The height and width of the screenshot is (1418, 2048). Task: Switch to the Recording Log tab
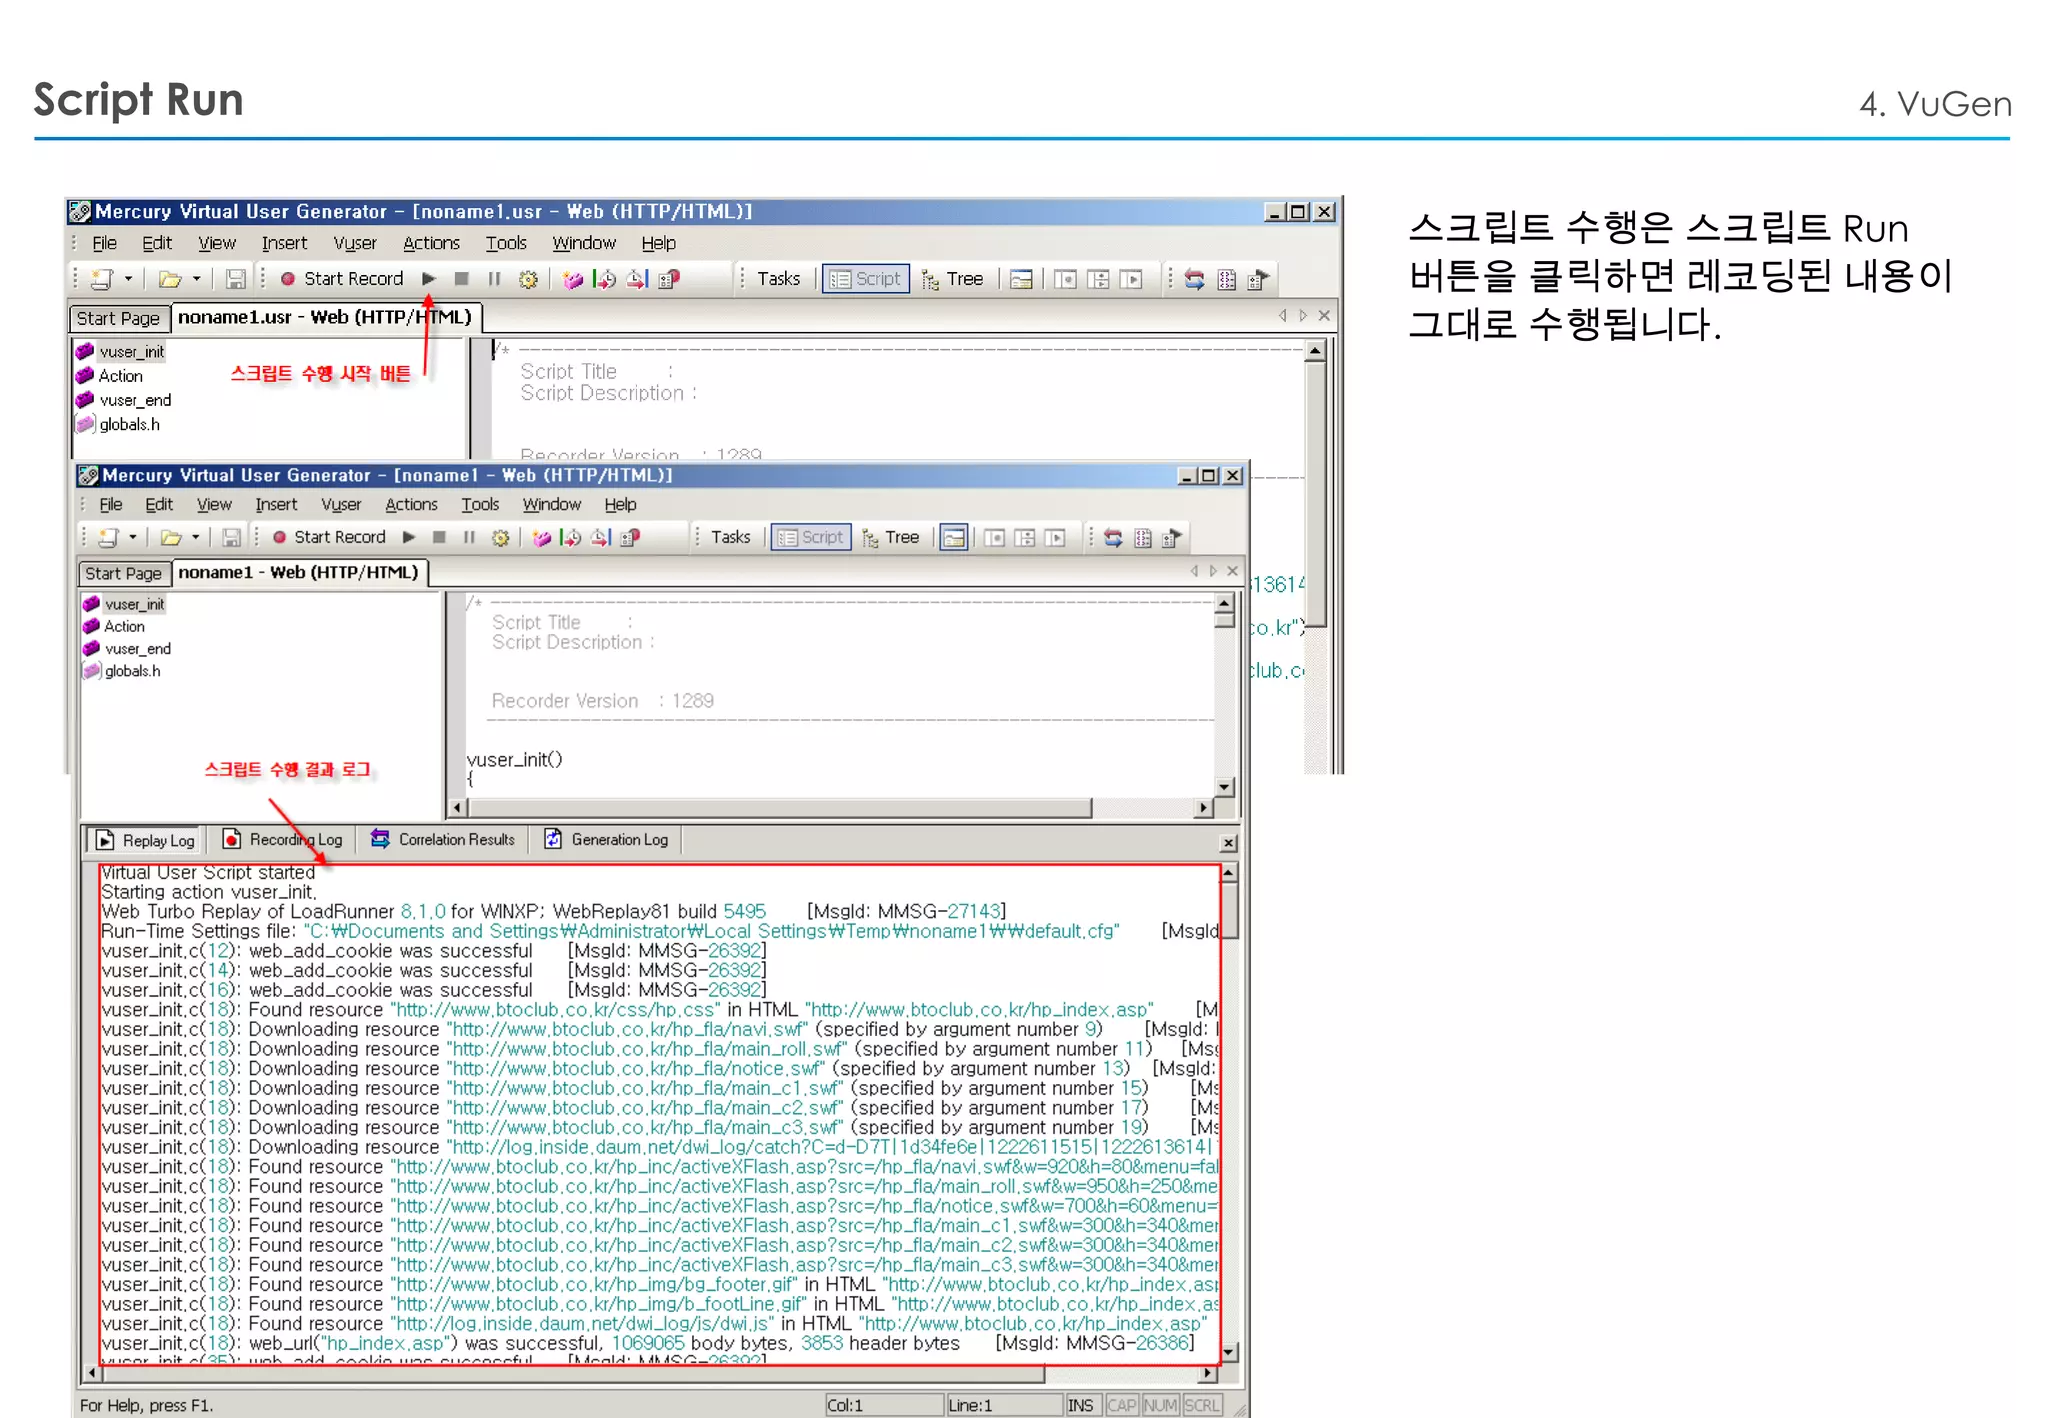[x=284, y=840]
